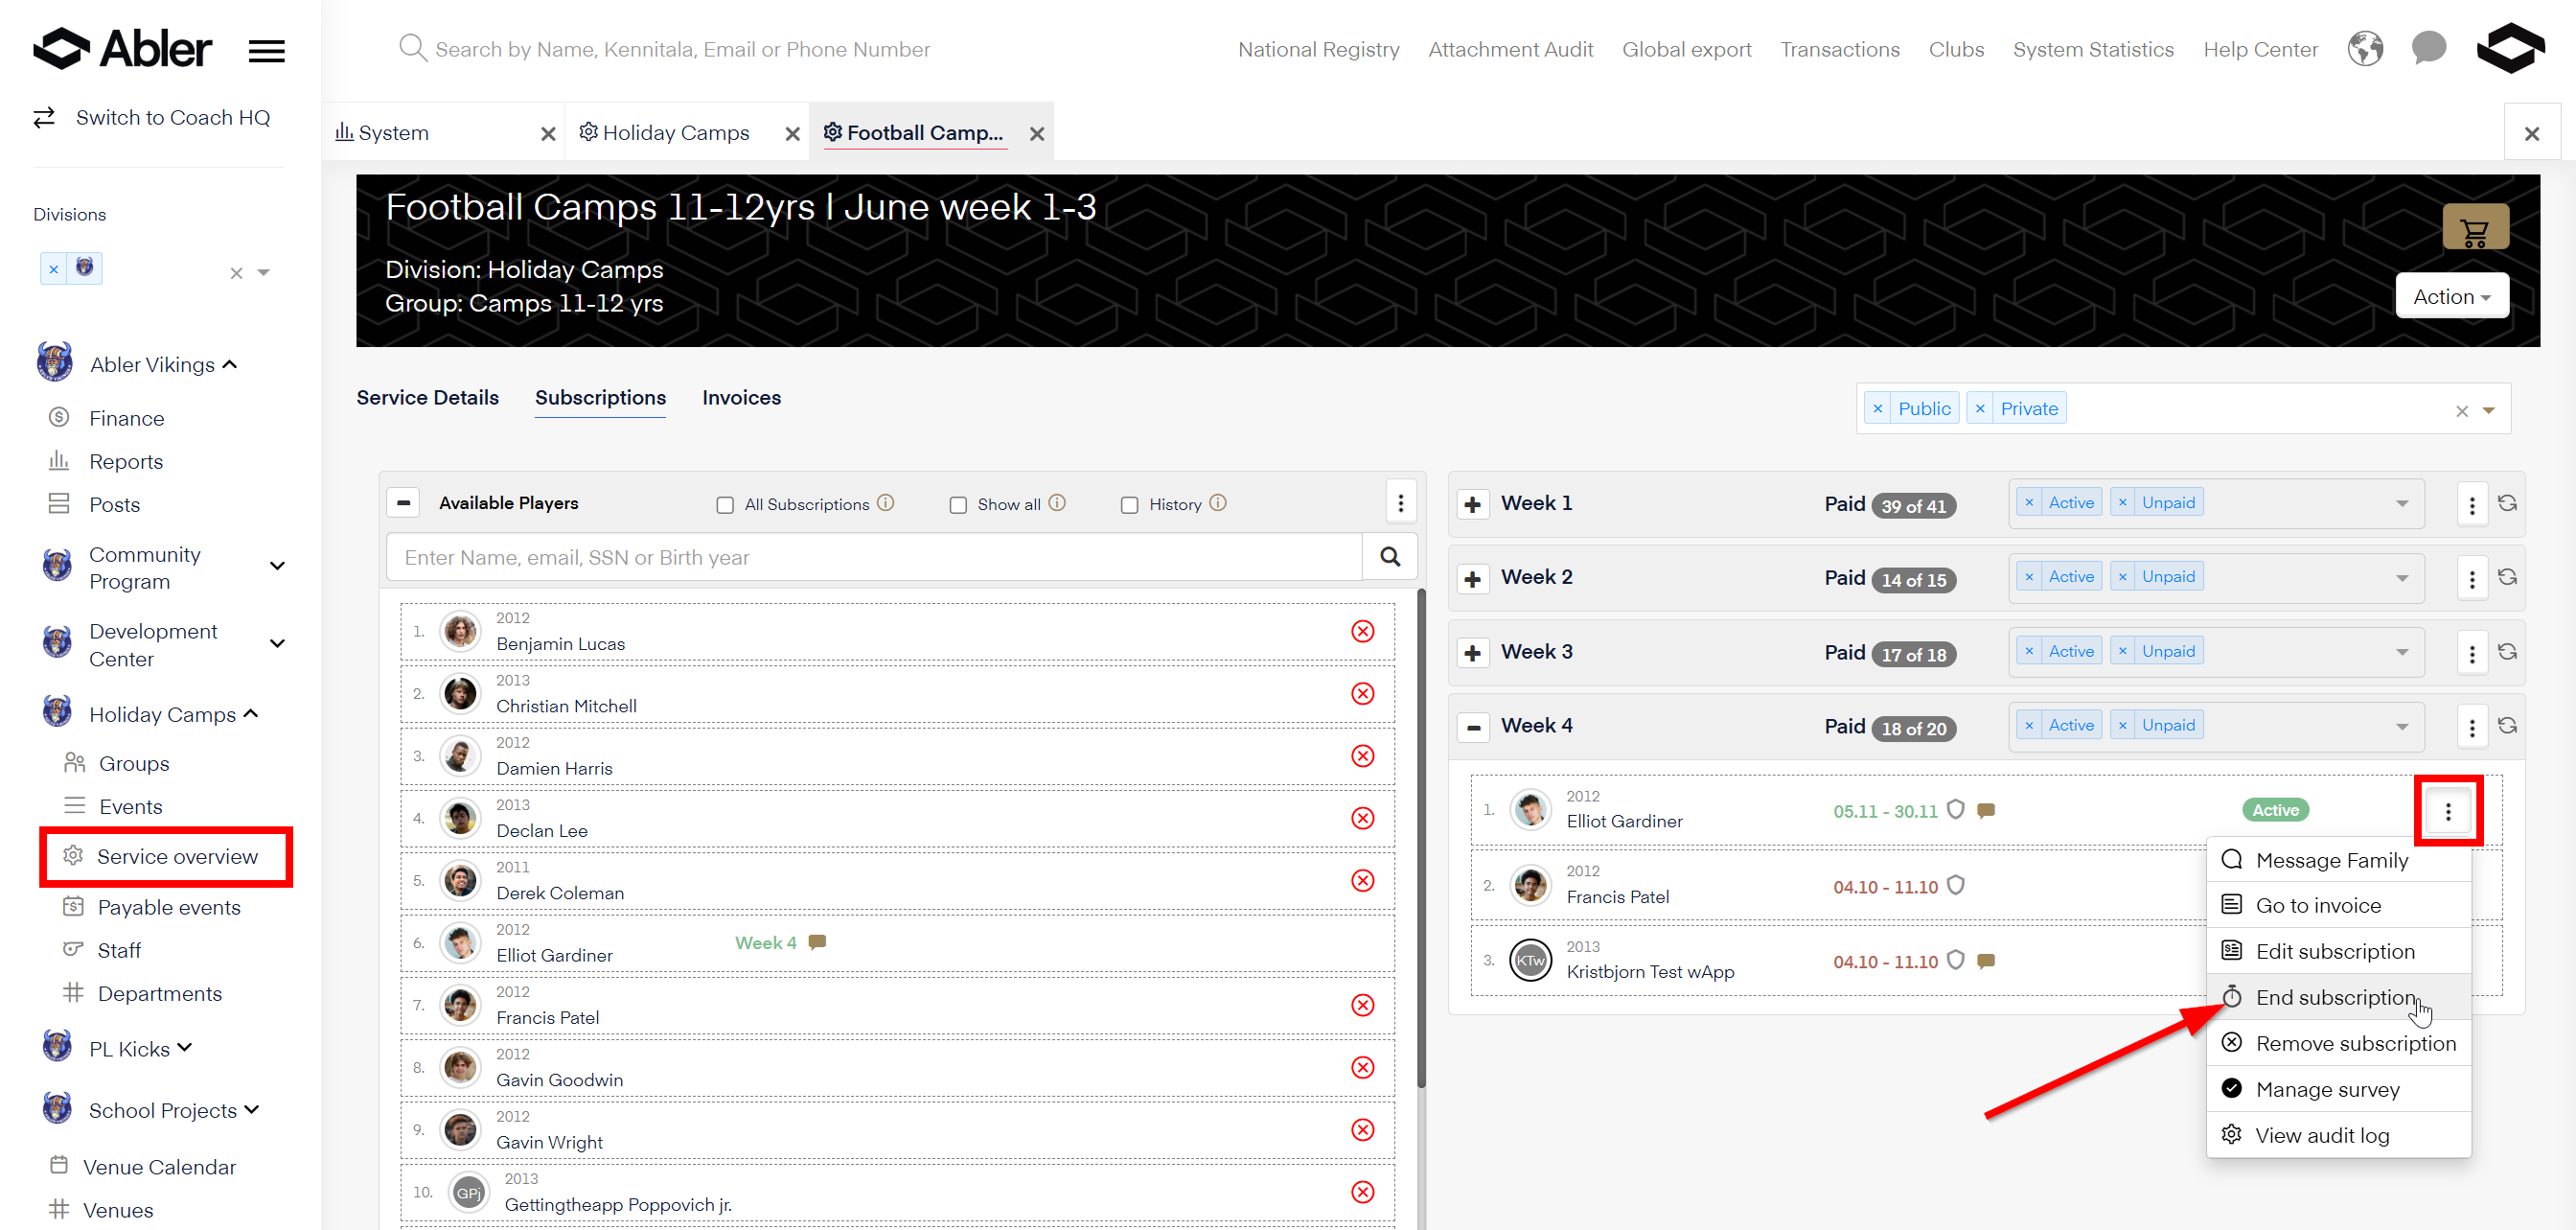Screen dimensions: 2576x1230
Task: Focus the player name search field
Action: point(874,557)
